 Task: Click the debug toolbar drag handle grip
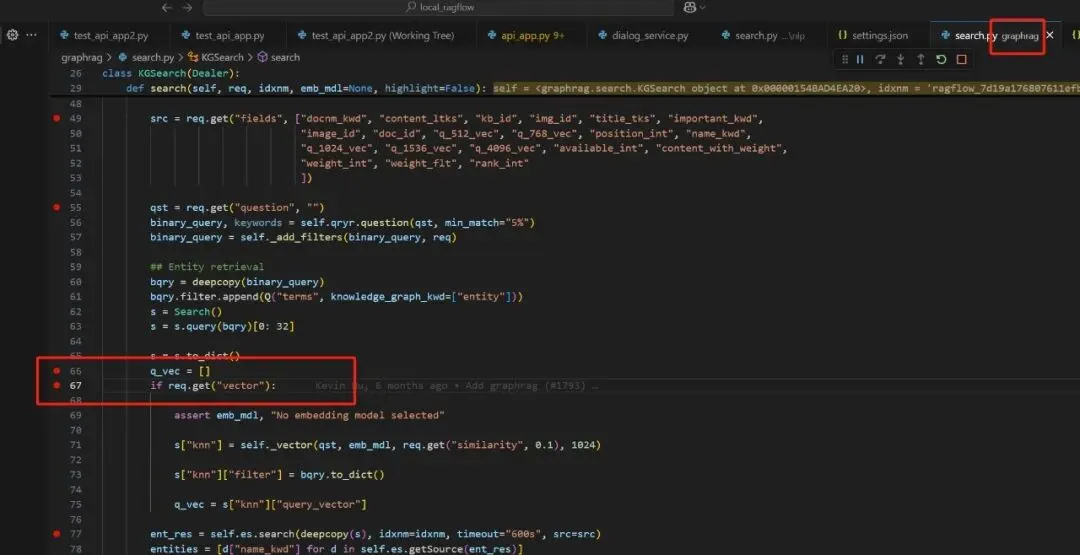[x=844, y=59]
